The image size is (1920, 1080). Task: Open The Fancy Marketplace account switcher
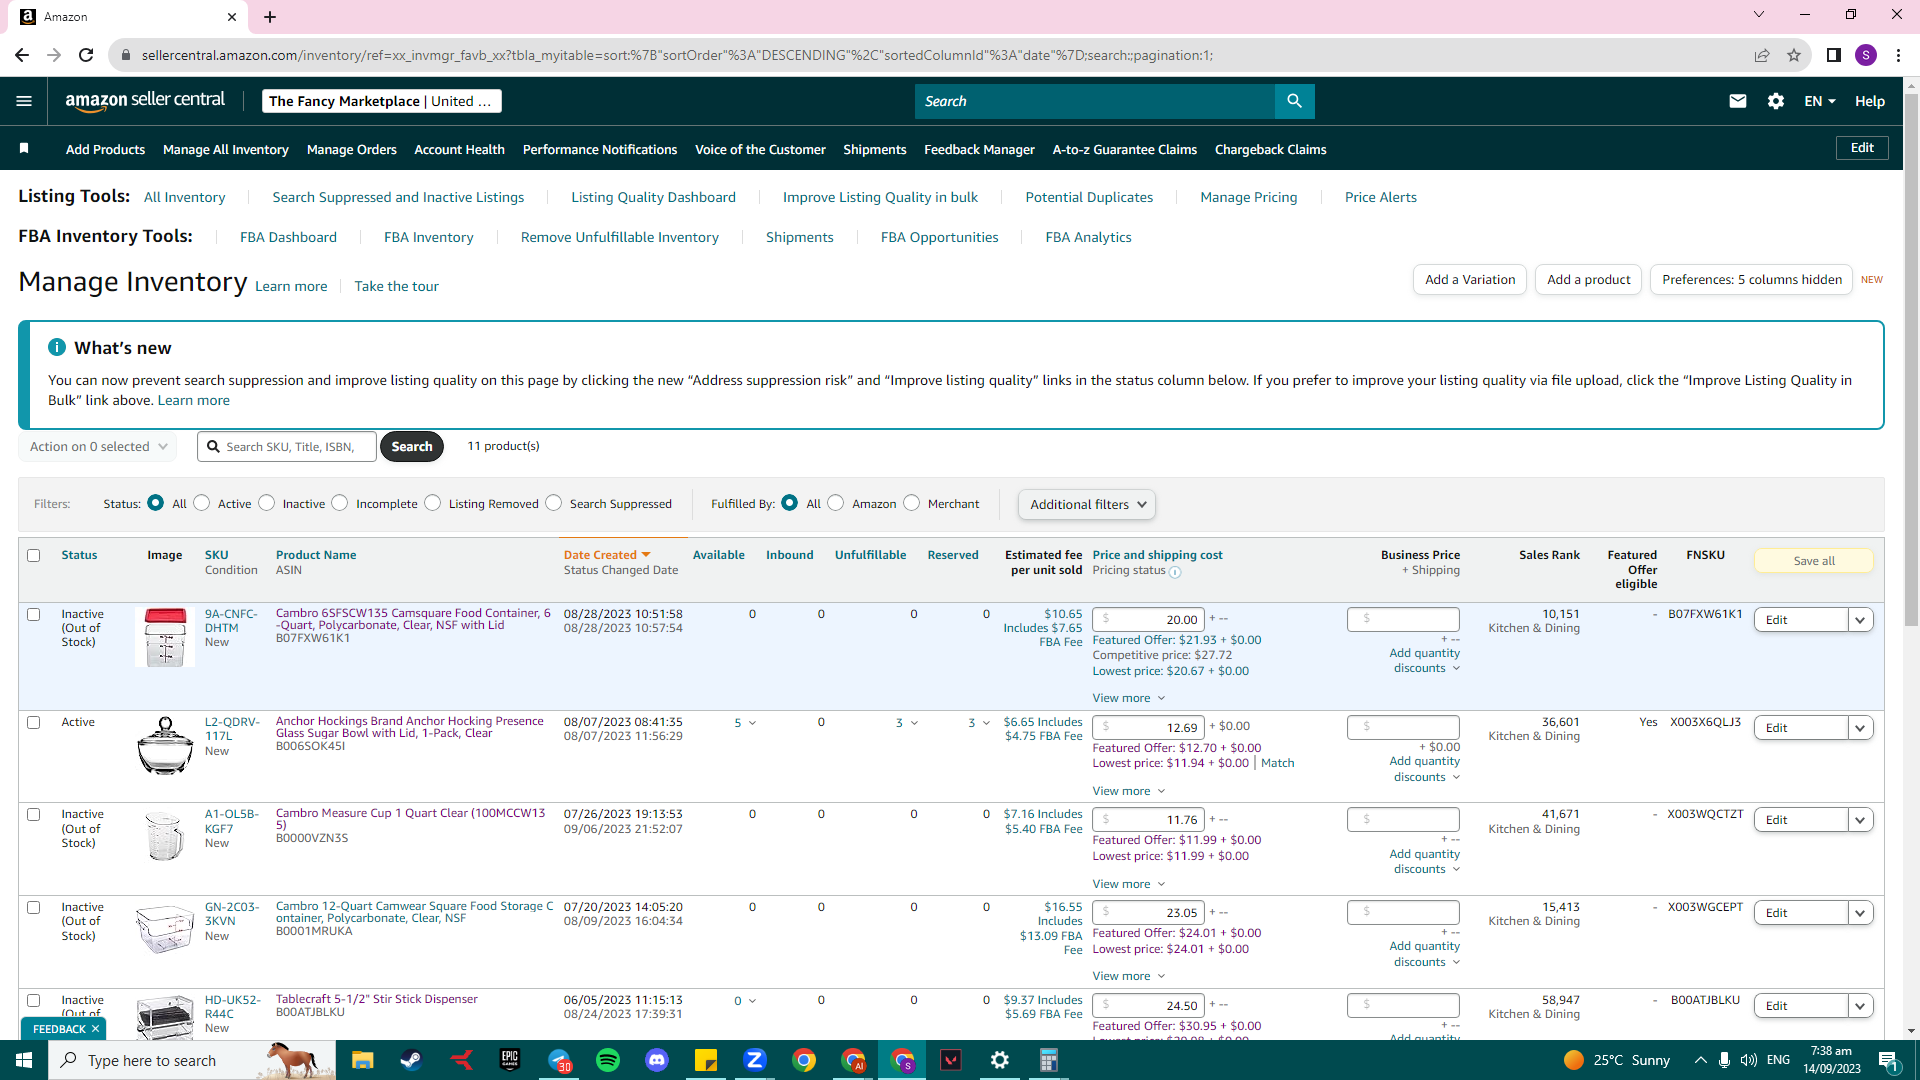pos(381,101)
